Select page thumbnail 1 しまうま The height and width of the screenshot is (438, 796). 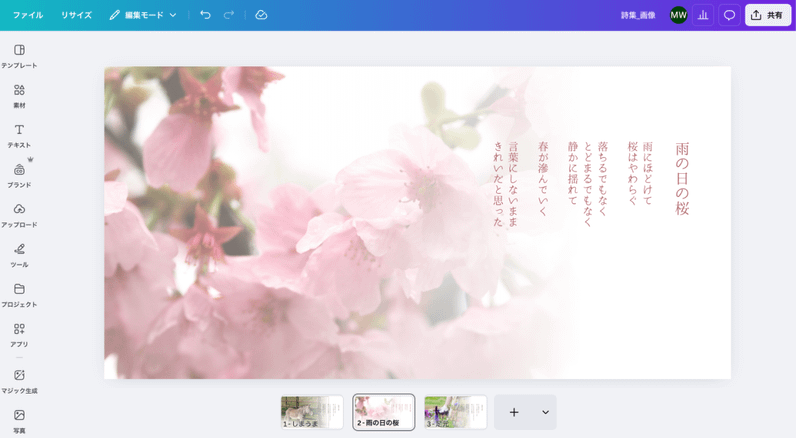pyautogui.click(x=312, y=412)
